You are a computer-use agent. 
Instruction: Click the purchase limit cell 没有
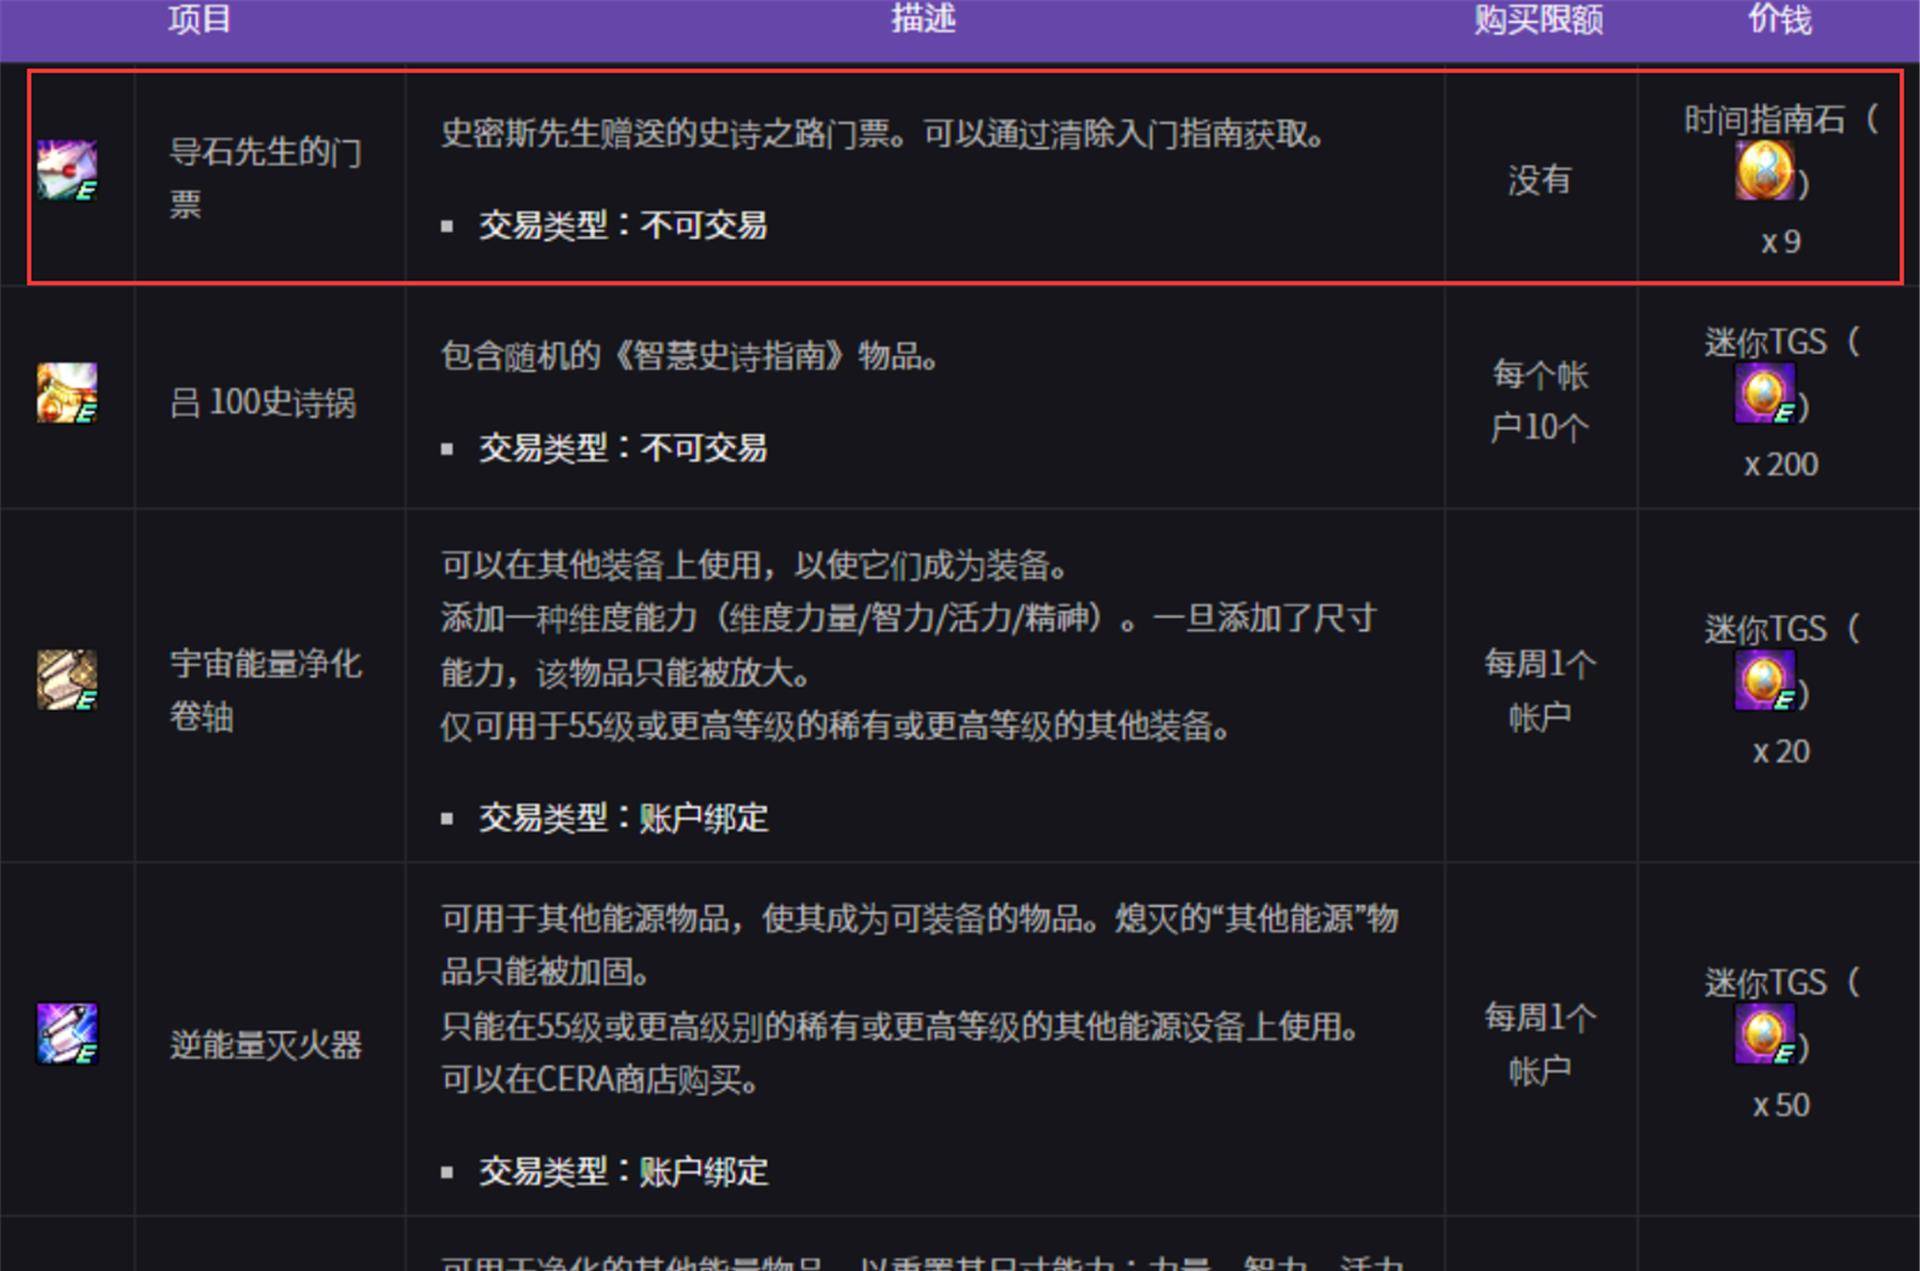(x=1540, y=180)
